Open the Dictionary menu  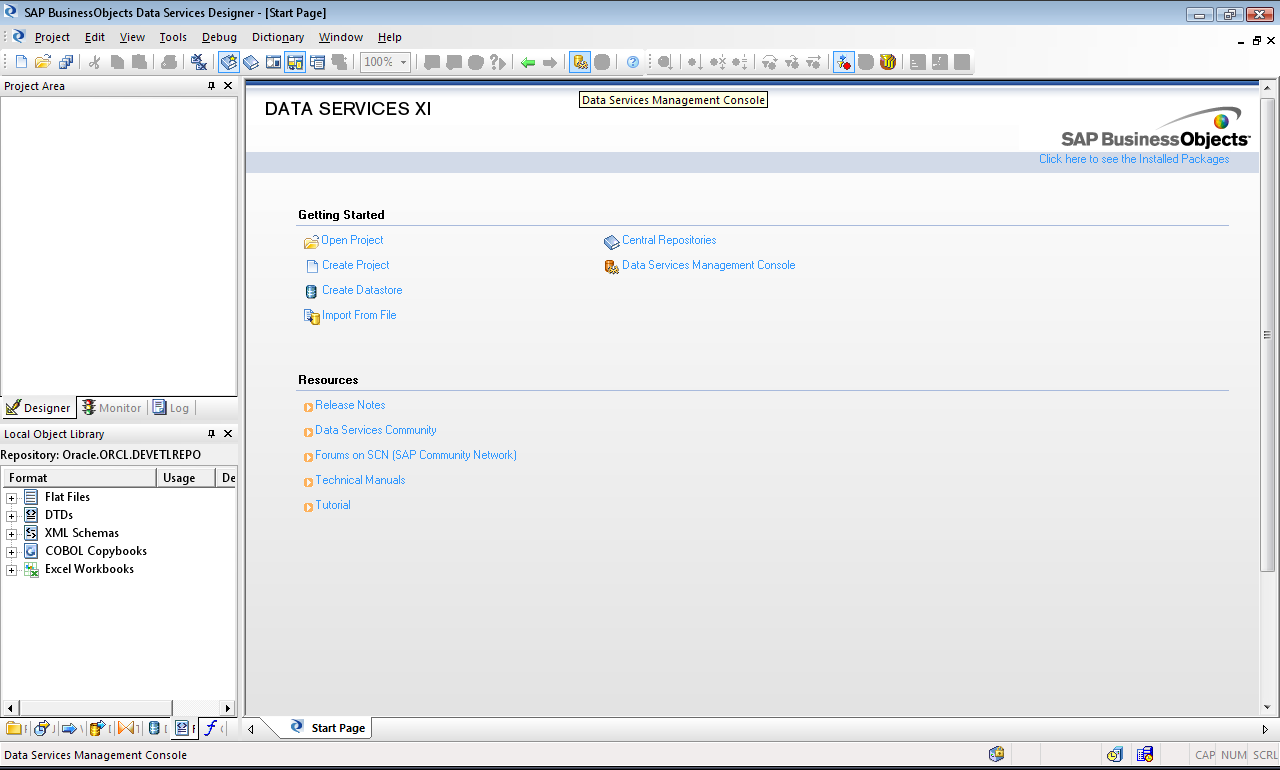[278, 37]
